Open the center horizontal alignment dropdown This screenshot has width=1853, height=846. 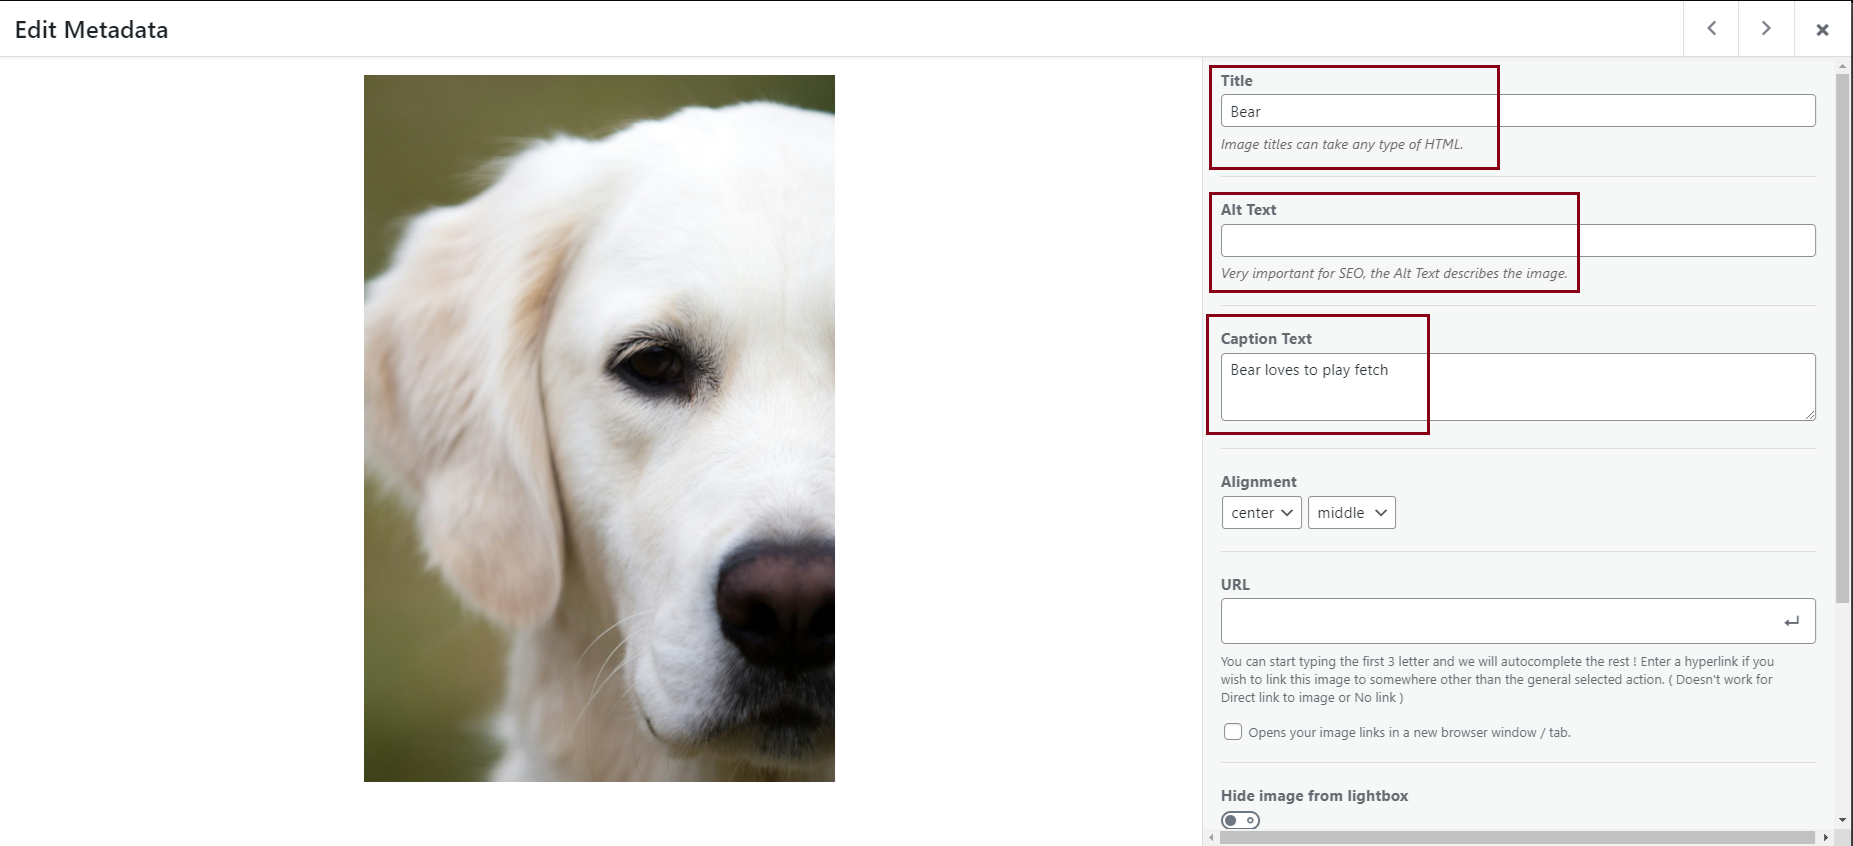[1261, 513]
